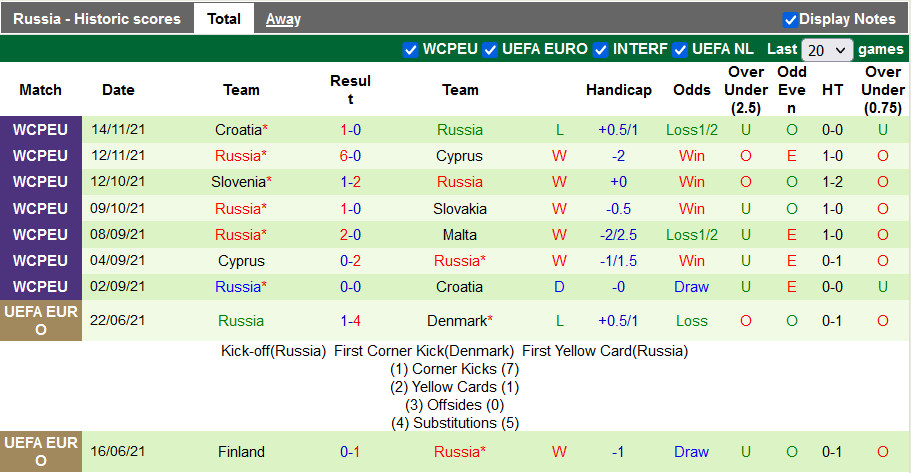The height and width of the screenshot is (473, 911).
Task: Open the Slovenia team link
Action: tap(238, 182)
